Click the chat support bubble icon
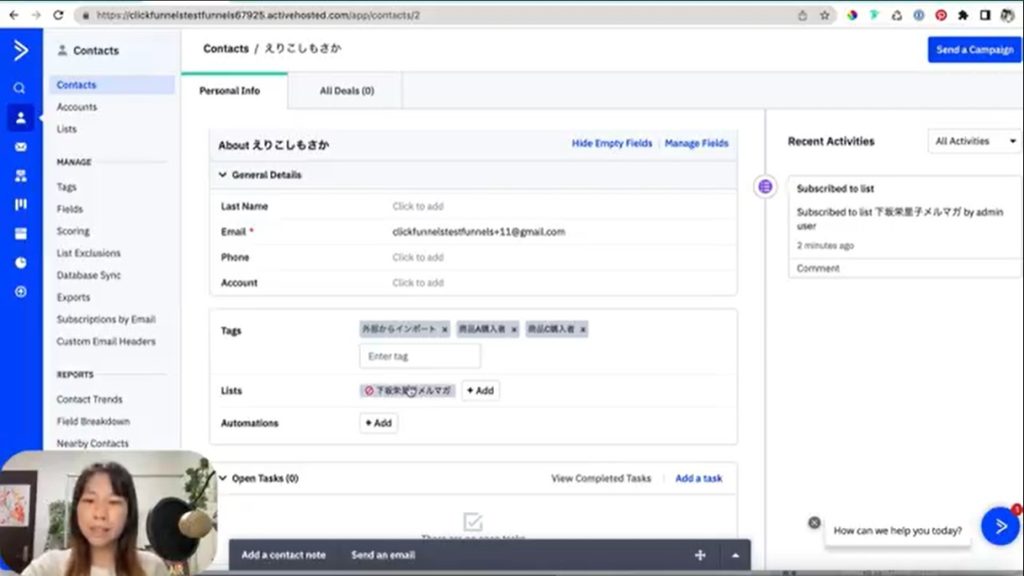1024x576 pixels. click(x=1000, y=526)
